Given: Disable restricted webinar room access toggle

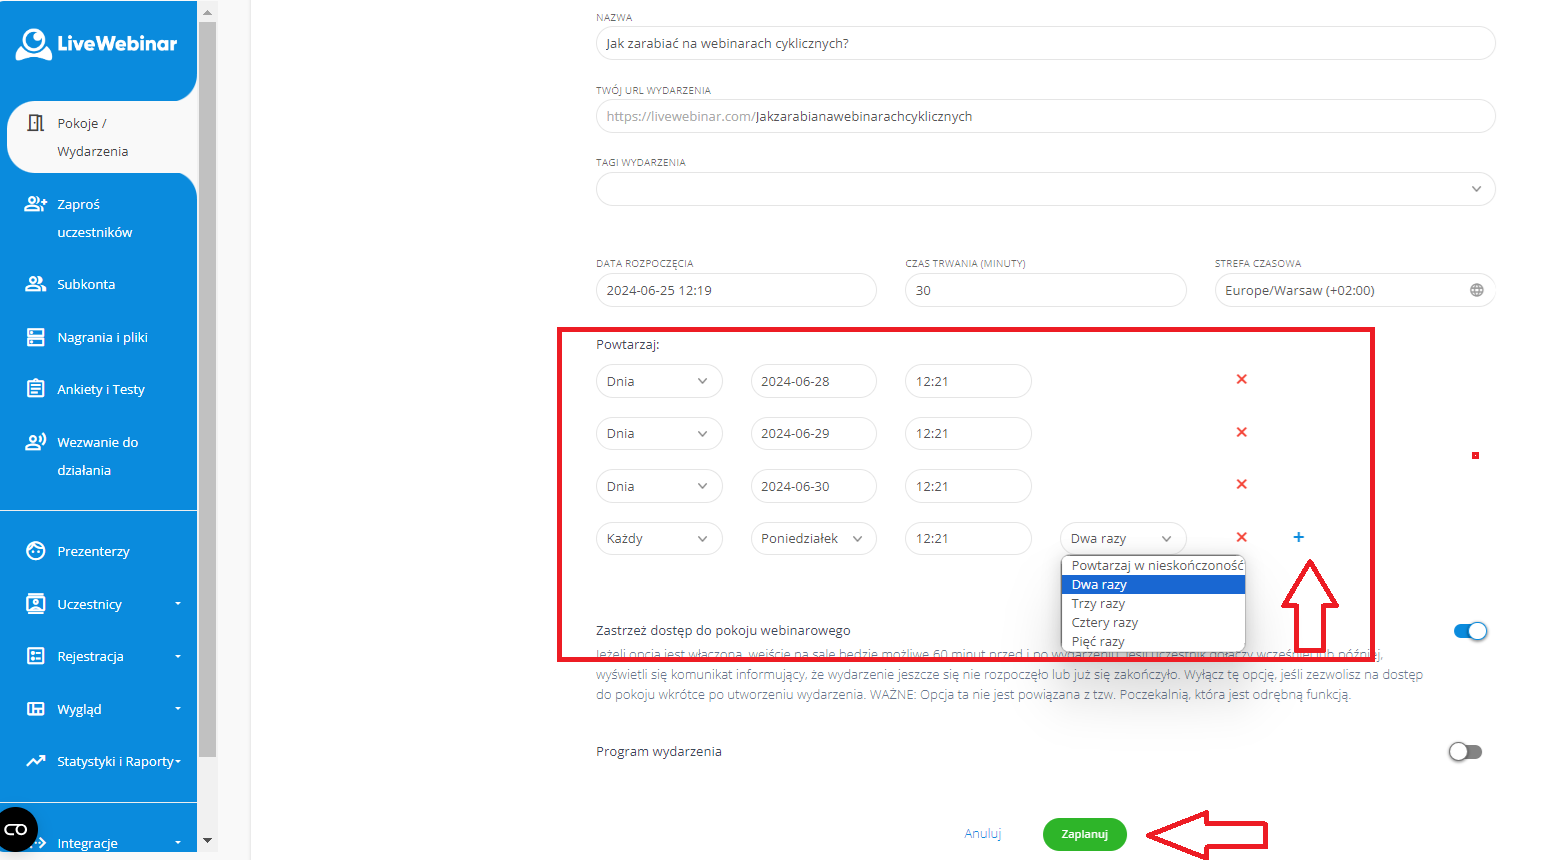Looking at the screenshot, I should (1470, 631).
